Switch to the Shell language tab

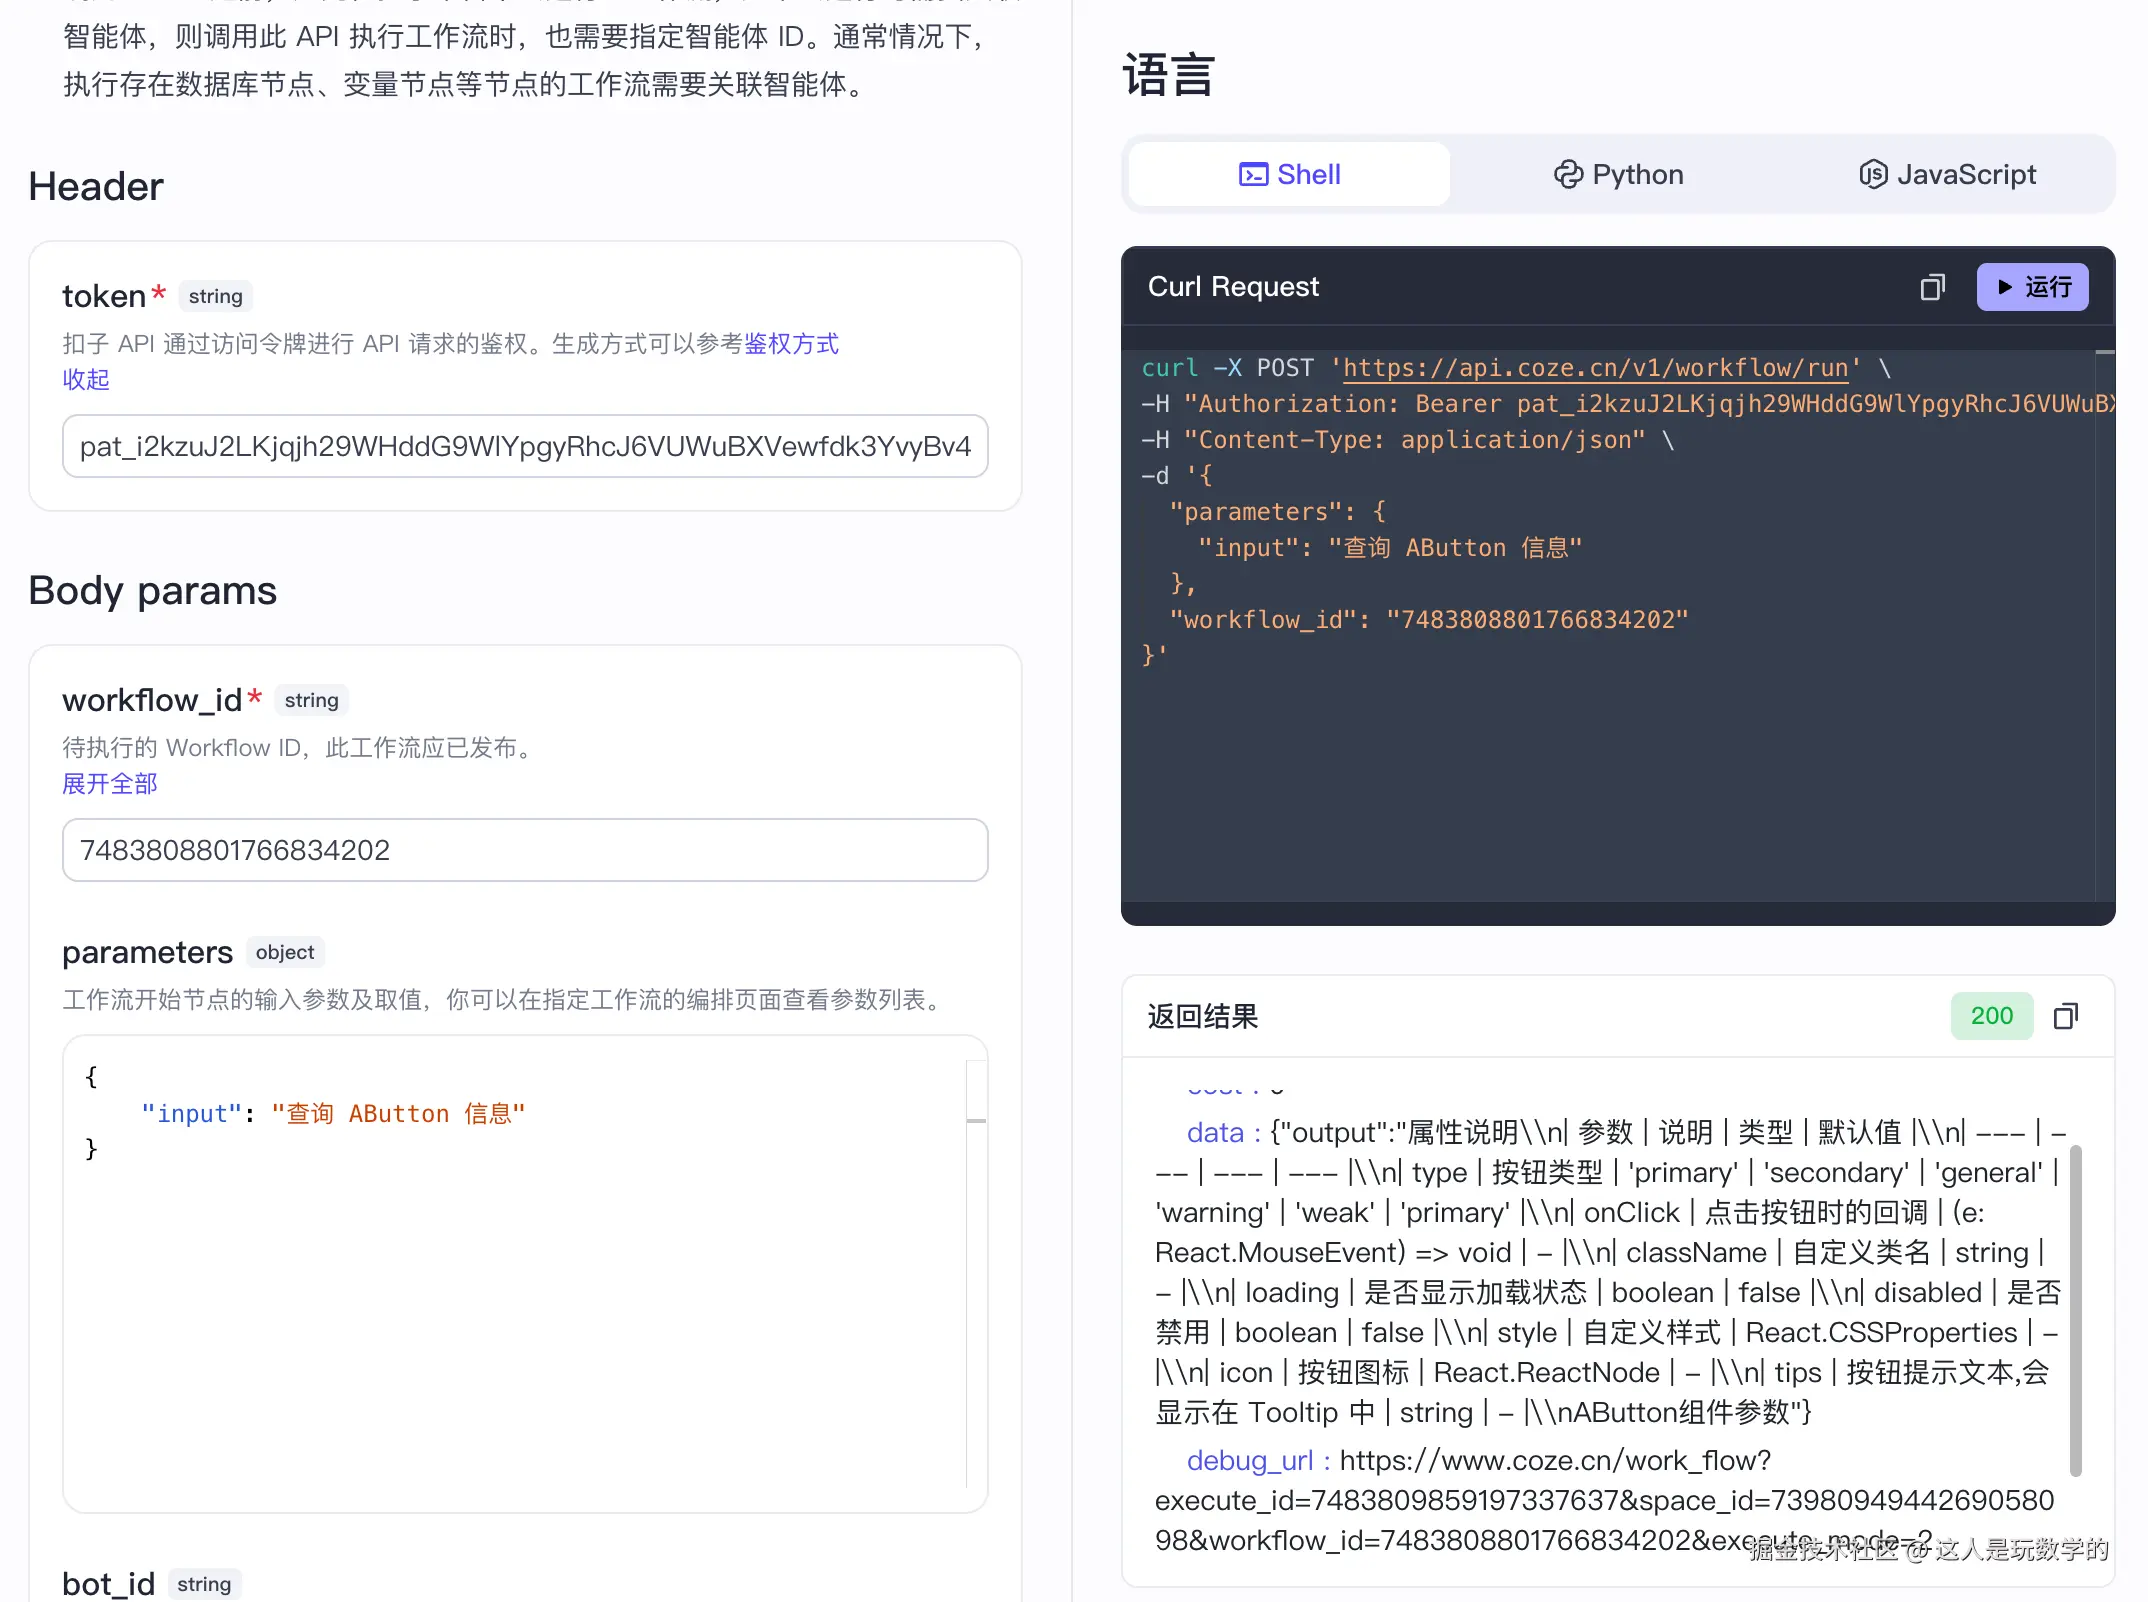1290,175
